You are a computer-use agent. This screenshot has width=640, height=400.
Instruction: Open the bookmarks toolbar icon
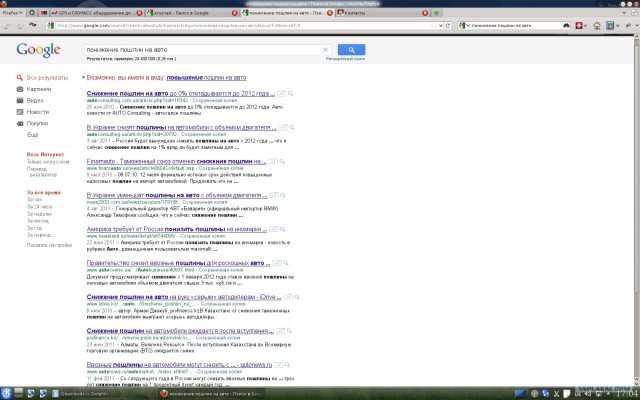click(610, 26)
